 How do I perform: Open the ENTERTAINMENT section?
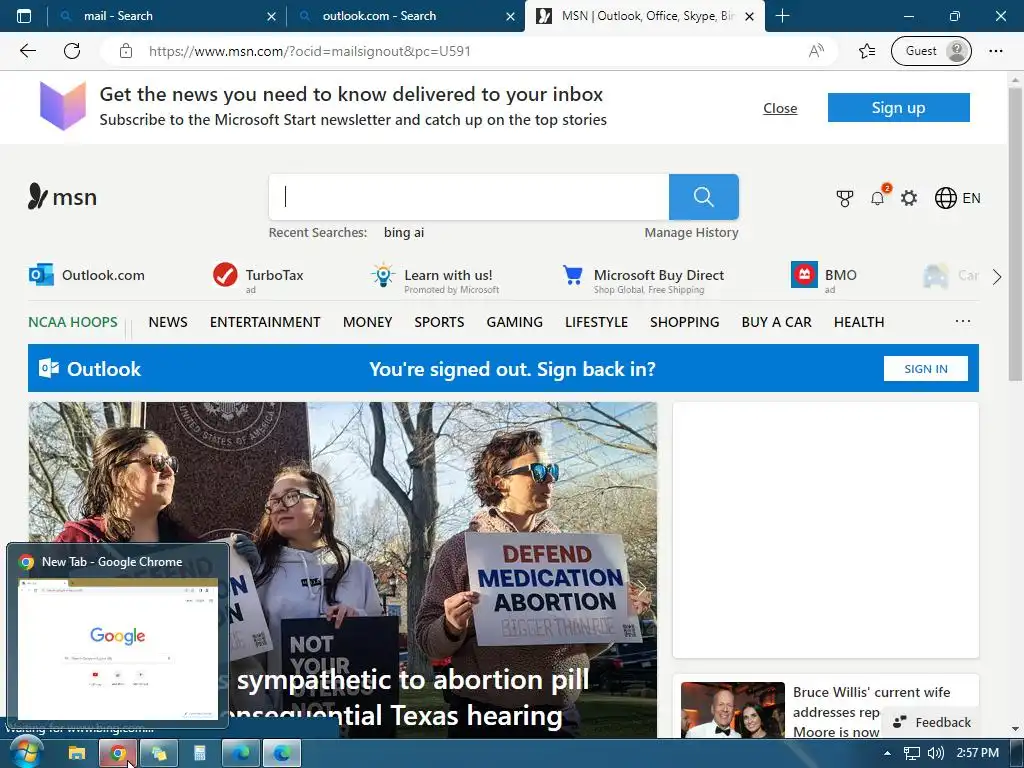(265, 322)
